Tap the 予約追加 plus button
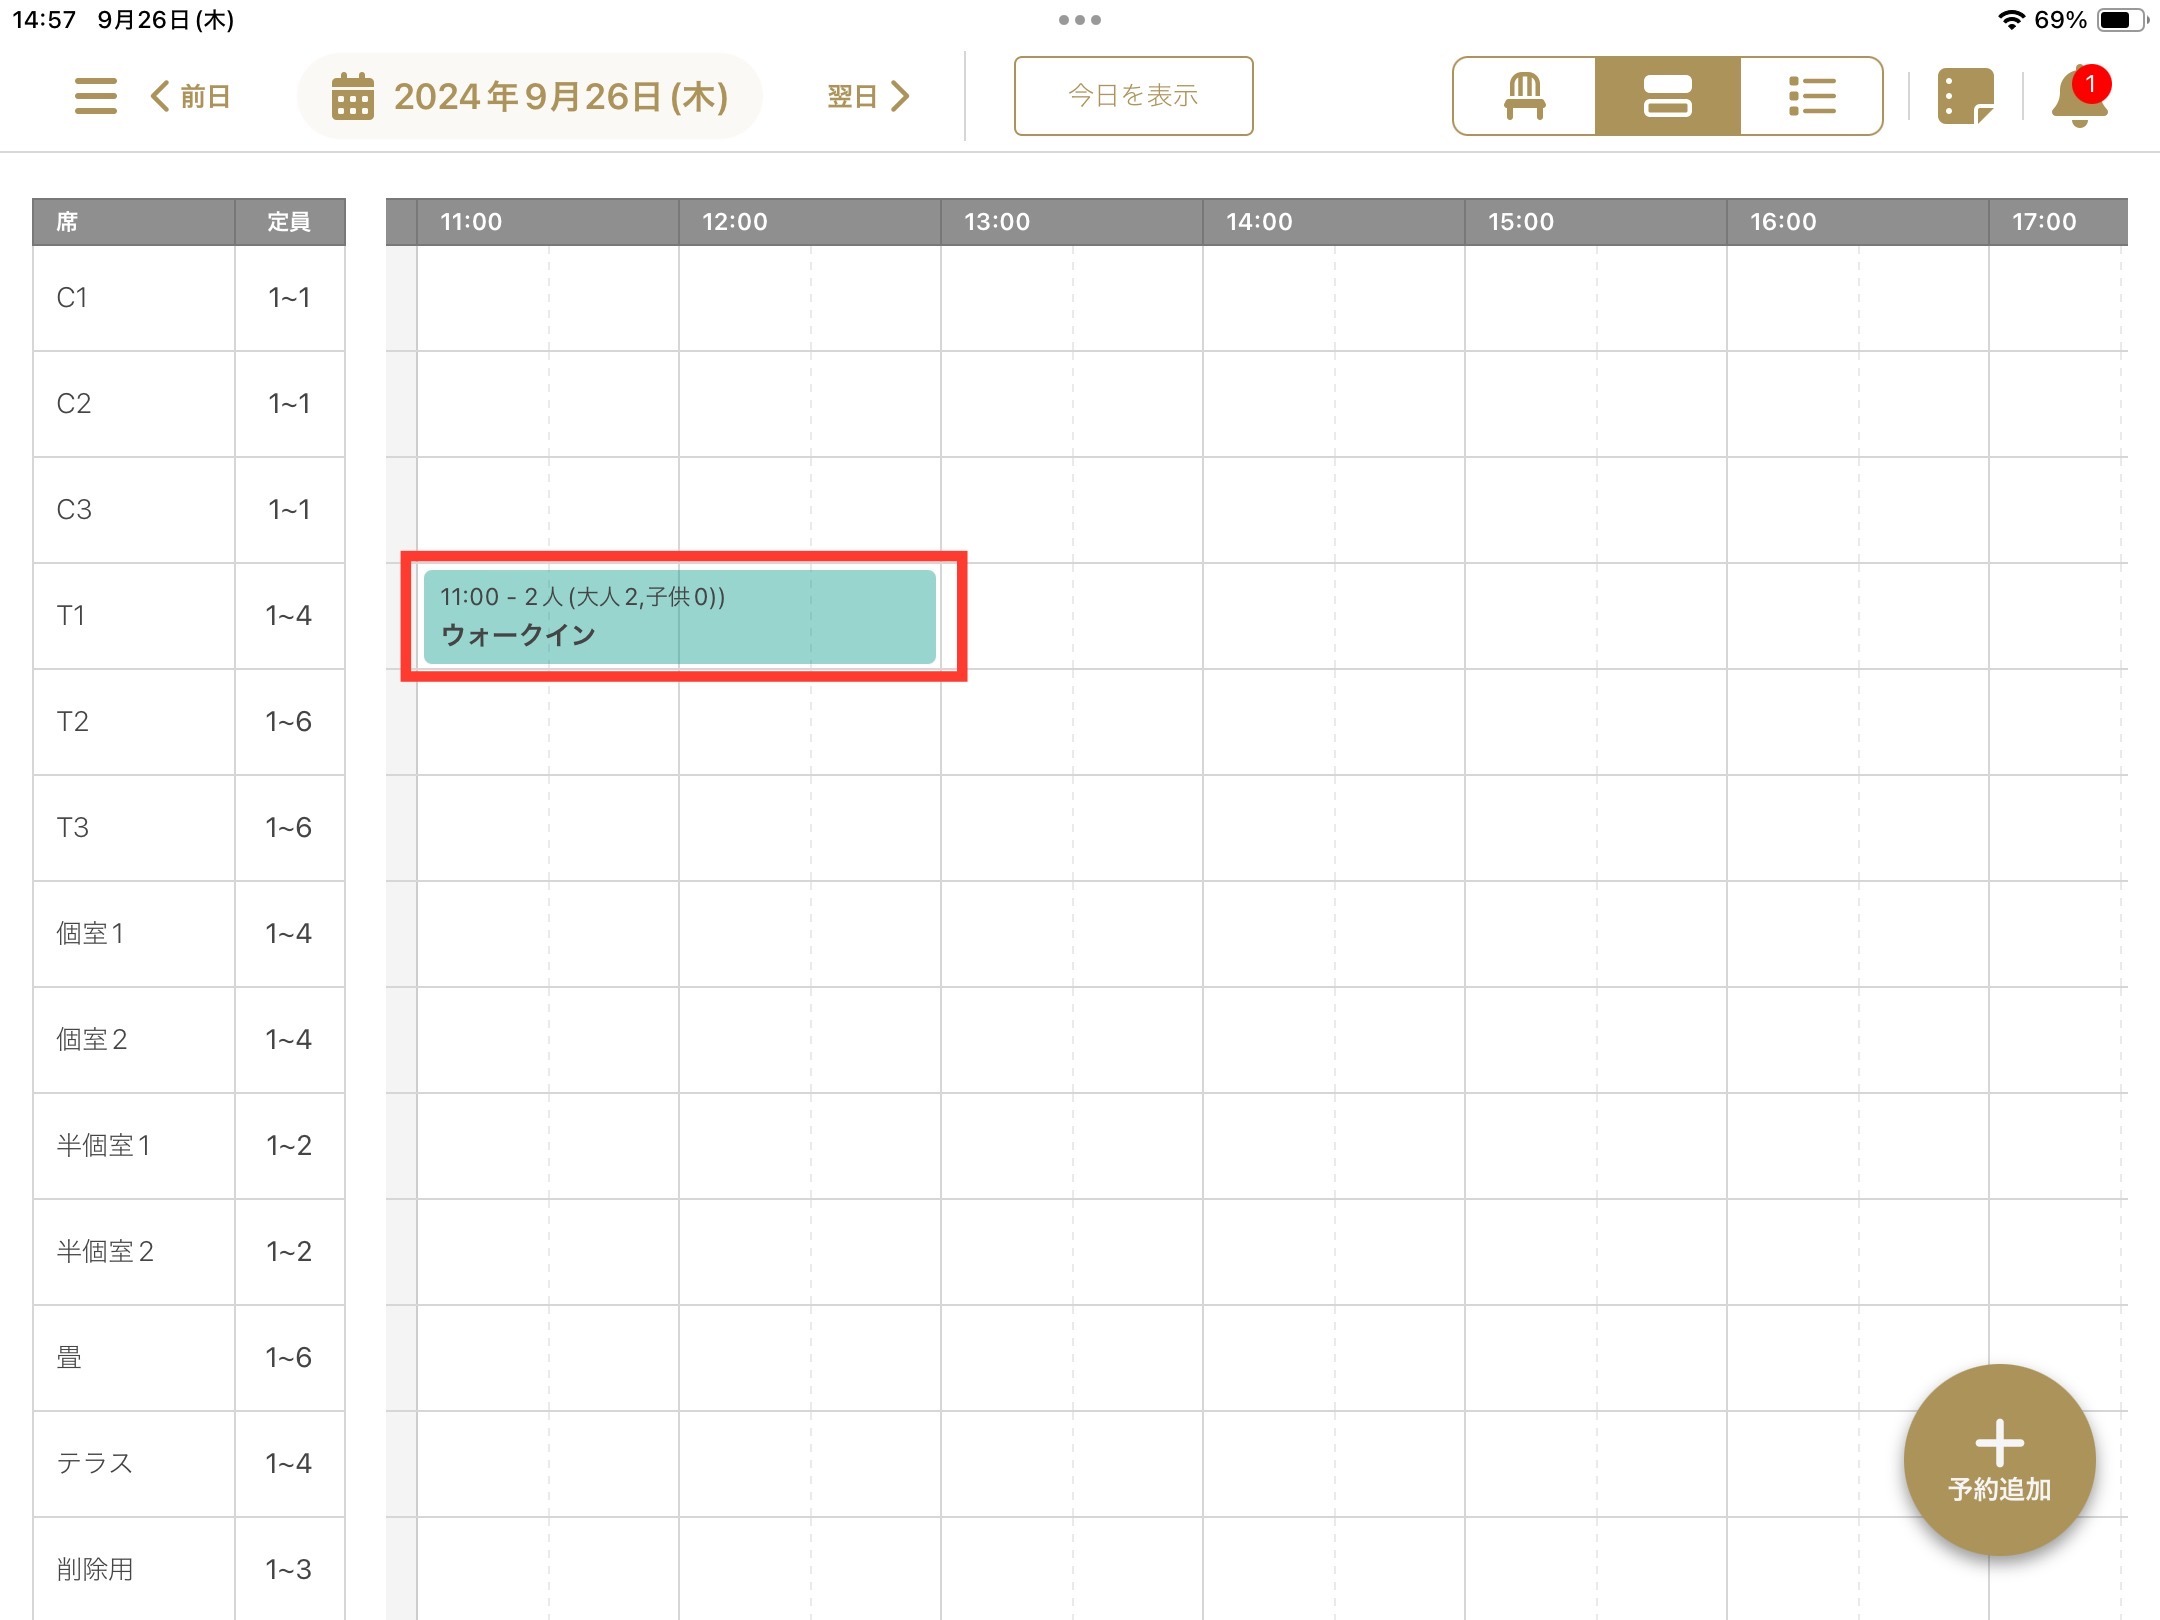 pyautogui.click(x=1999, y=1459)
